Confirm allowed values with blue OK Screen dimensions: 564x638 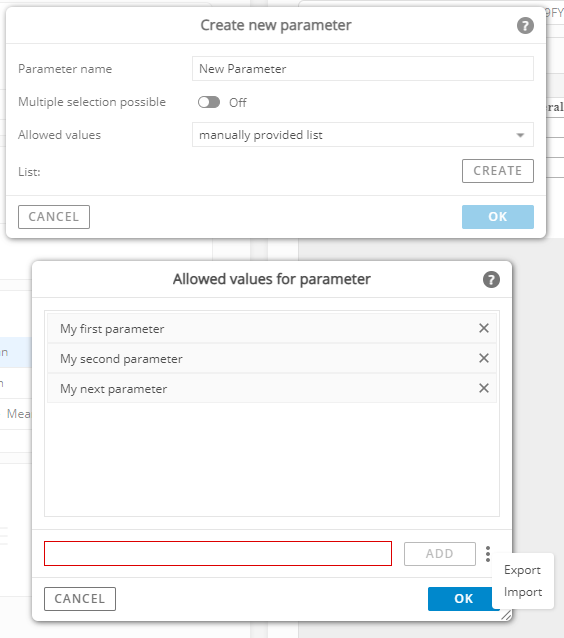point(463,599)
